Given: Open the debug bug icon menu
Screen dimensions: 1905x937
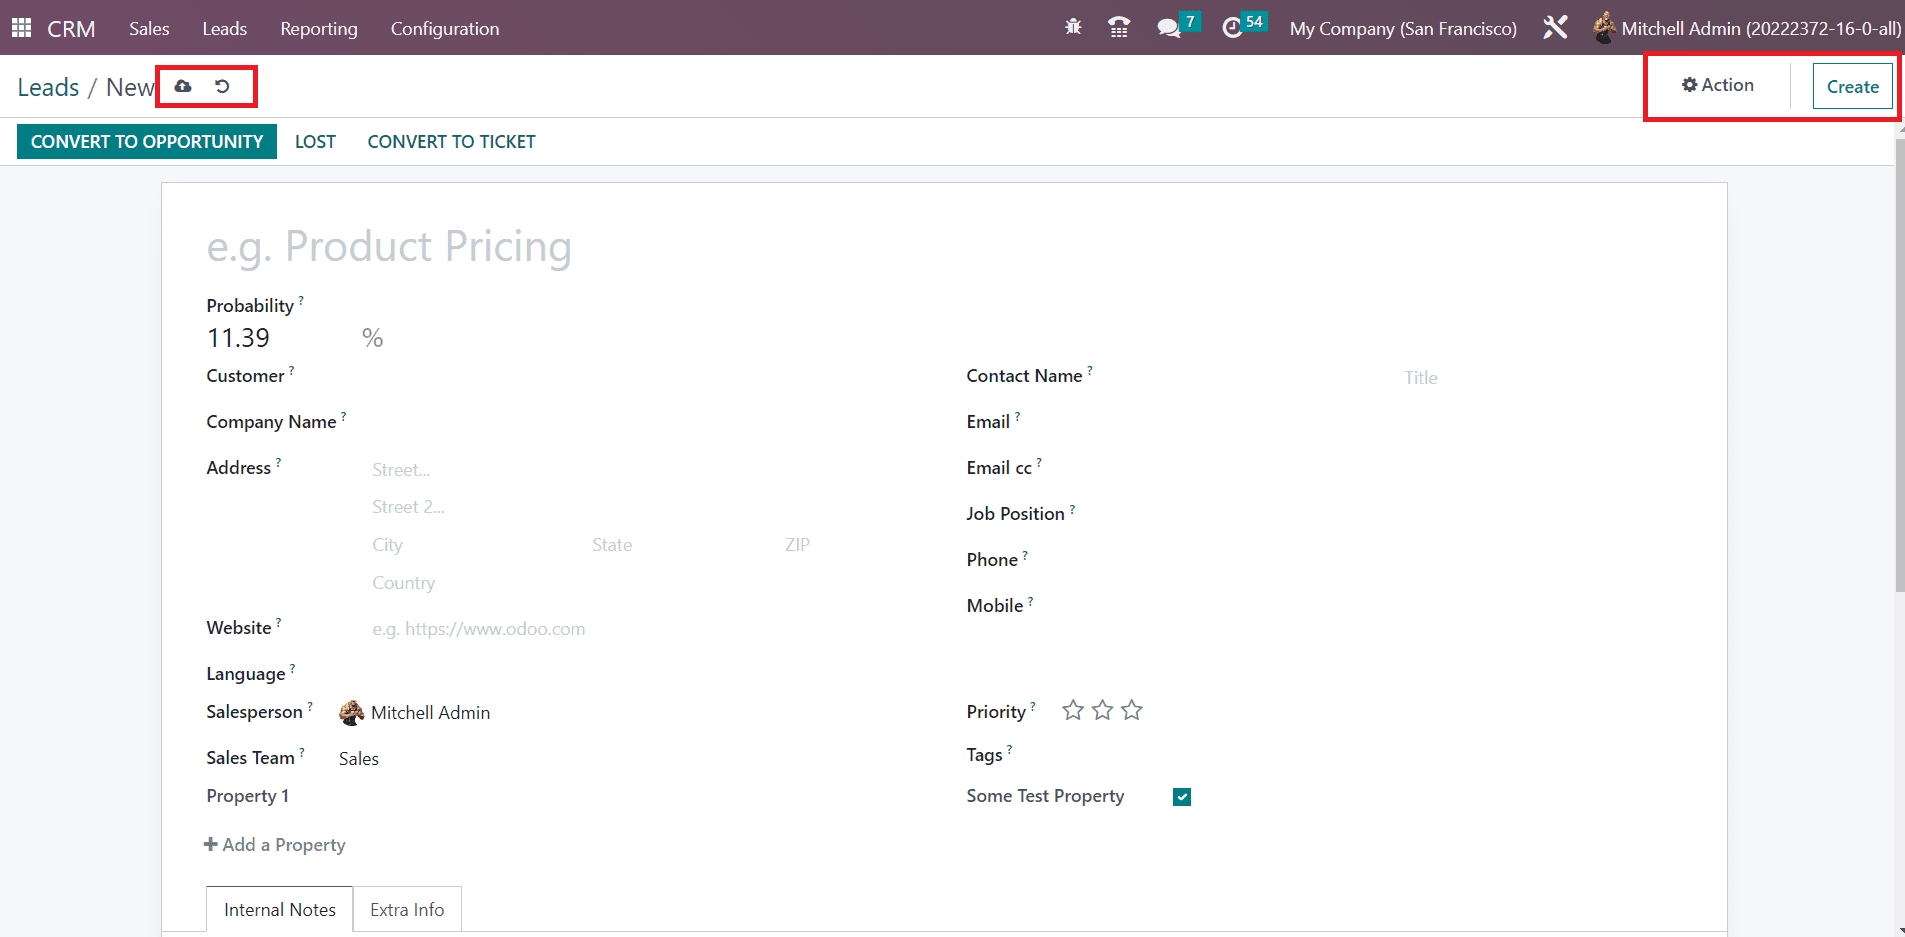Looking at the screenshot, I should click(1073, 28).
